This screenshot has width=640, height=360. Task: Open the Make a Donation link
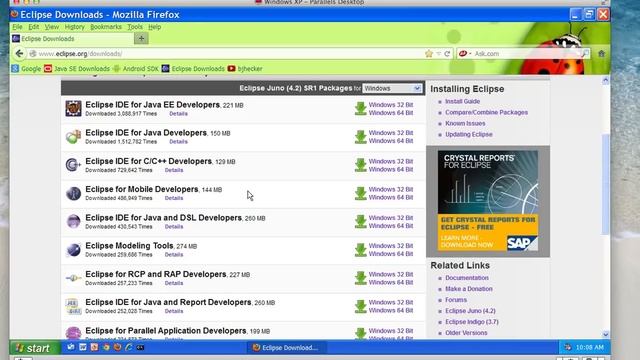click(469, 289)
